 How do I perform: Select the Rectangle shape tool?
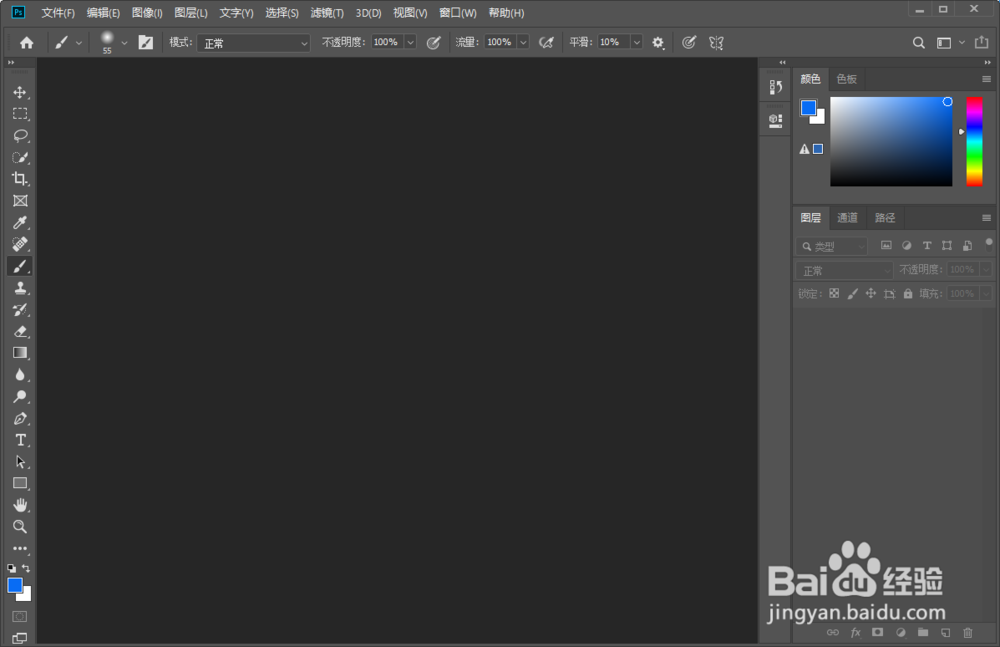point(20,483)
